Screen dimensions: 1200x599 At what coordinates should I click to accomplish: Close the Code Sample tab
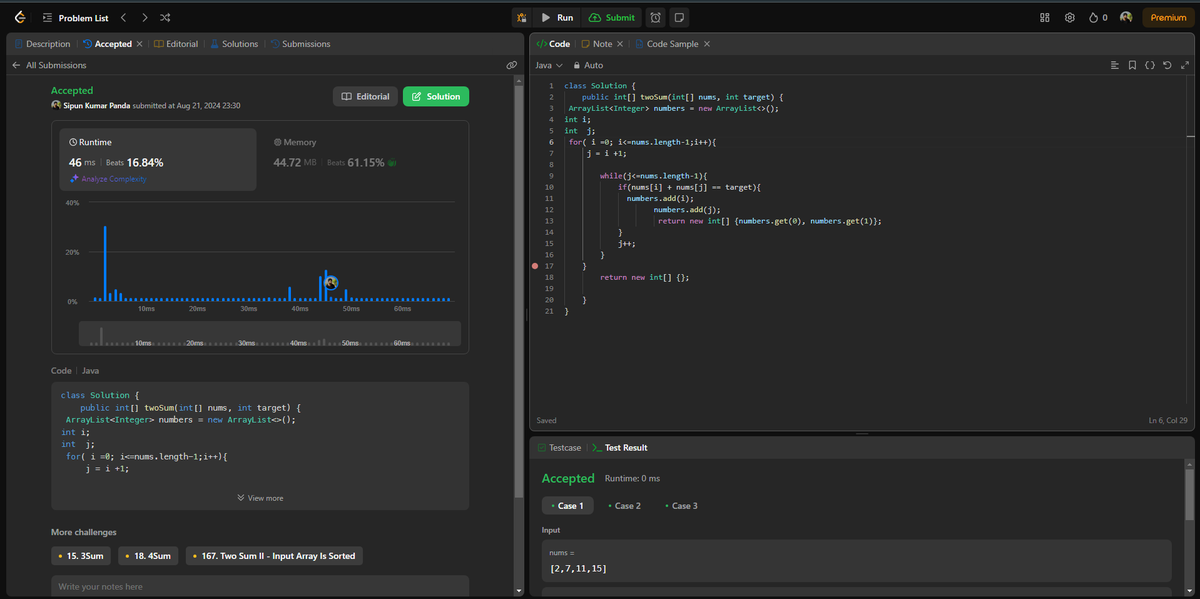(707, 44)
